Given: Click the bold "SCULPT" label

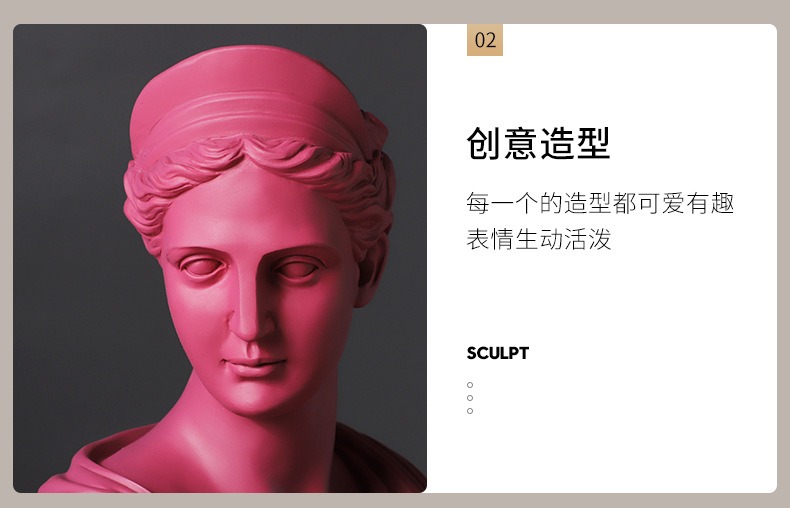Looking at the screenshot, I should 498,353.
